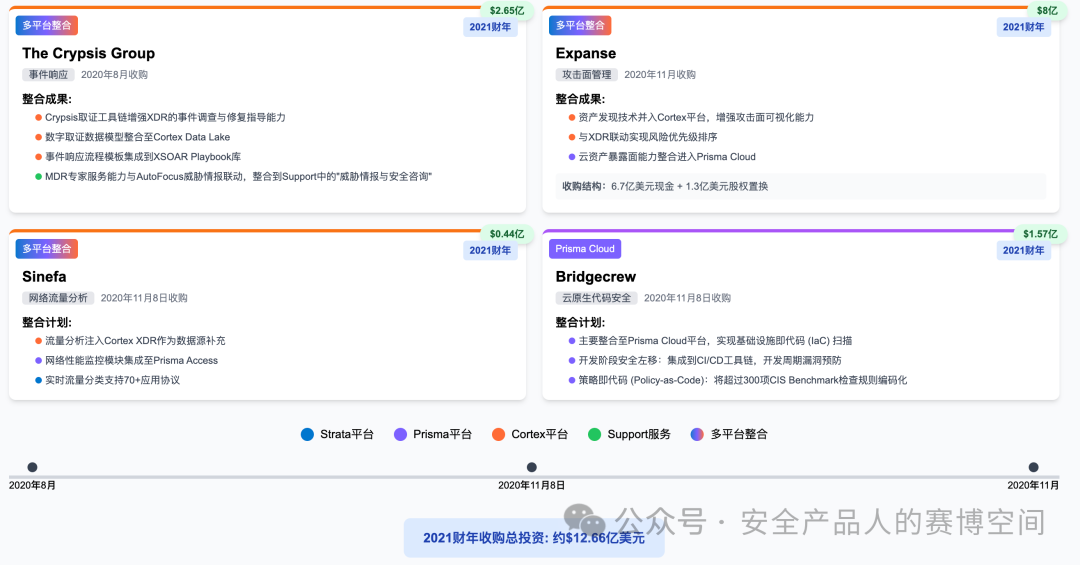Click 整合计划 heading in Bridgecrew card
1080x565 pixels.
point(580,322)
